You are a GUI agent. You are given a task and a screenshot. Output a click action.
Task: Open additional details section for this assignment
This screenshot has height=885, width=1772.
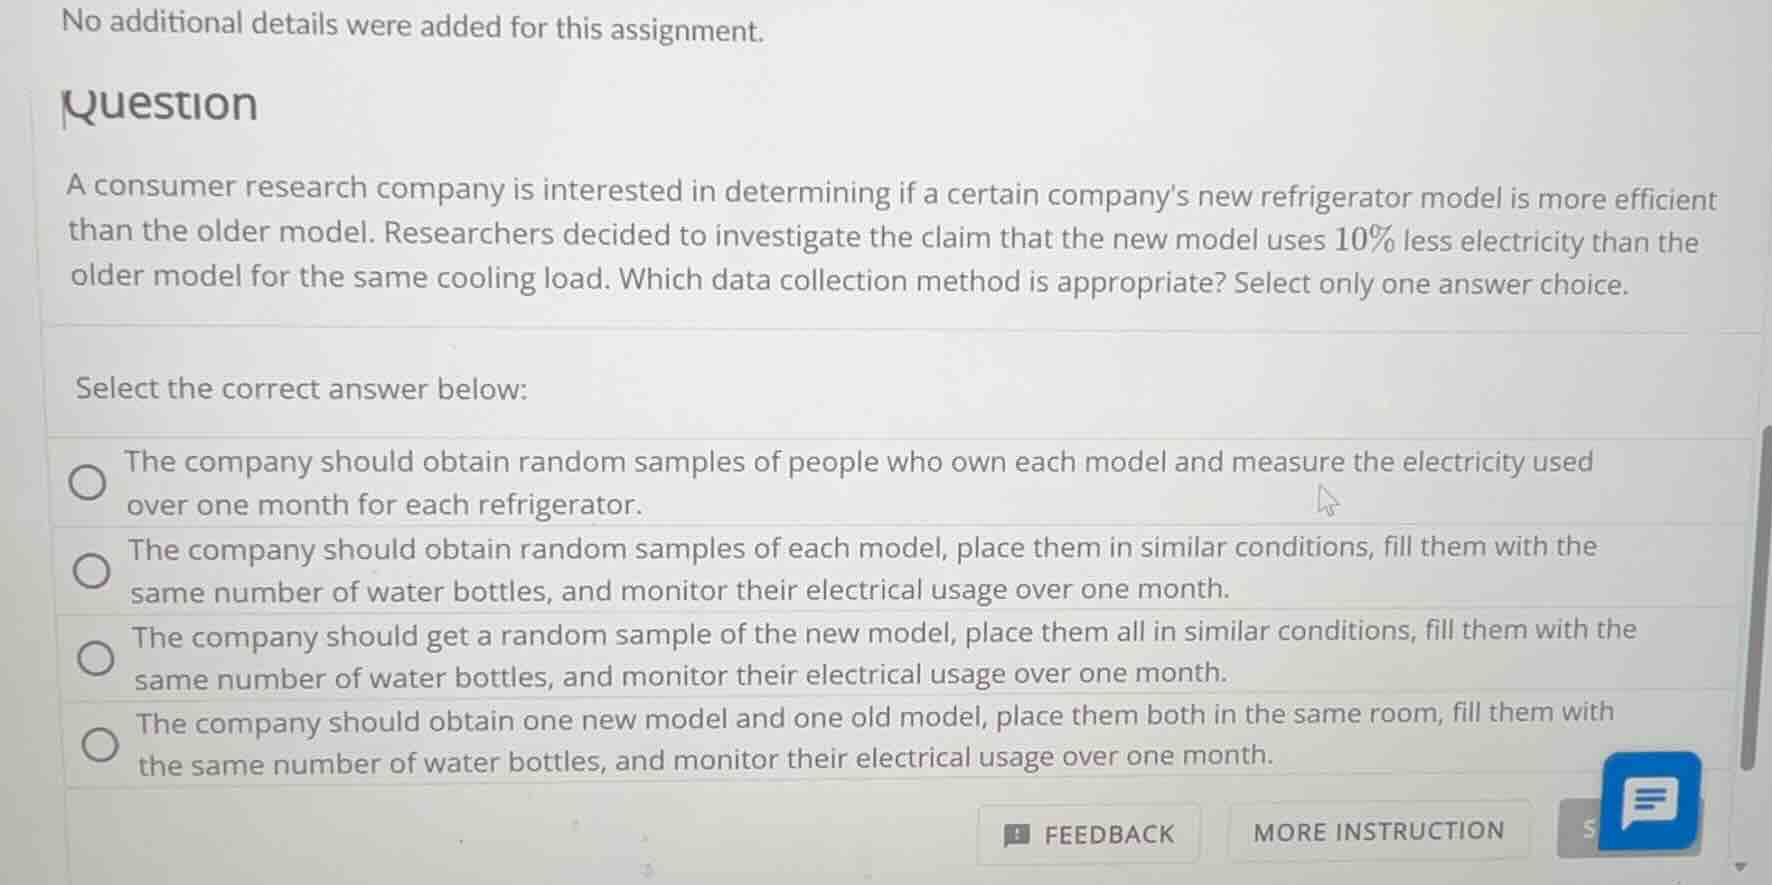tap(411, 24)
